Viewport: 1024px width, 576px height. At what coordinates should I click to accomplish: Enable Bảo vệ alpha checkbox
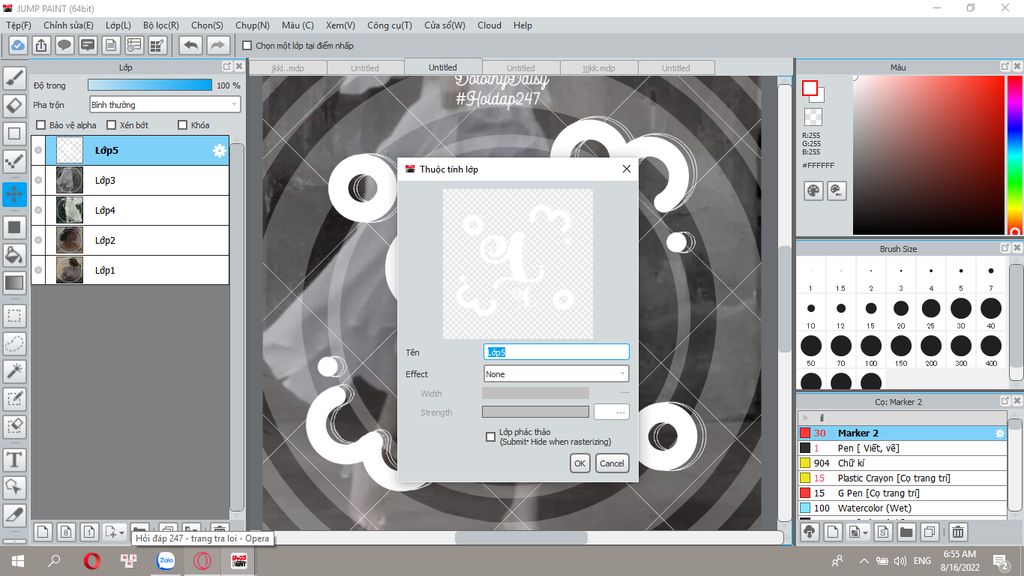click(x=41, y=125)
